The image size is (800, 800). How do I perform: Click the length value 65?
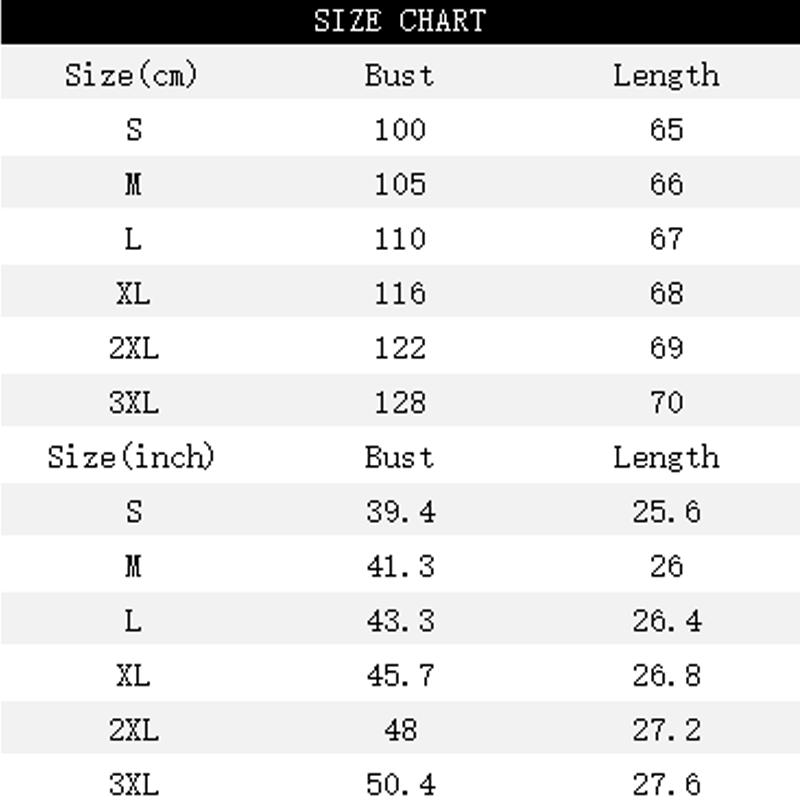click(x=665, y=130)
